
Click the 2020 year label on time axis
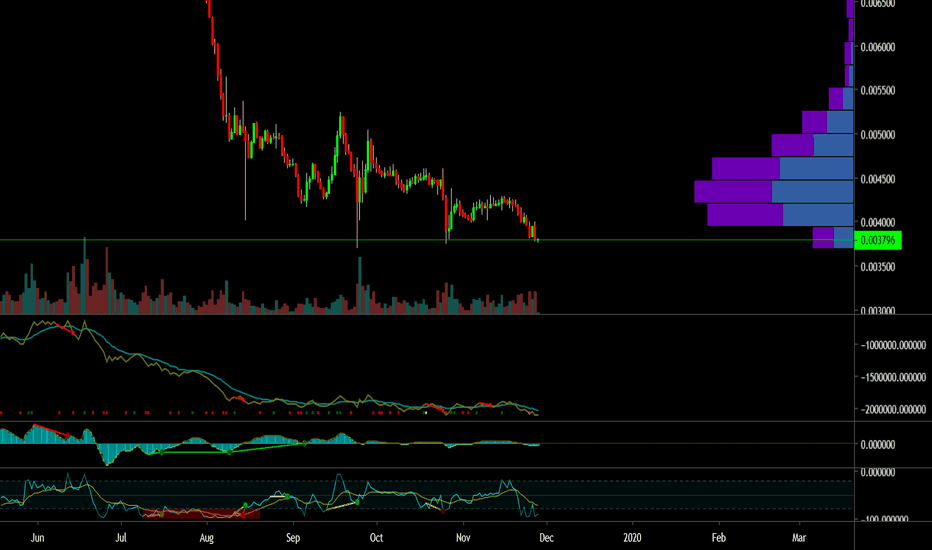click(632, 538)
